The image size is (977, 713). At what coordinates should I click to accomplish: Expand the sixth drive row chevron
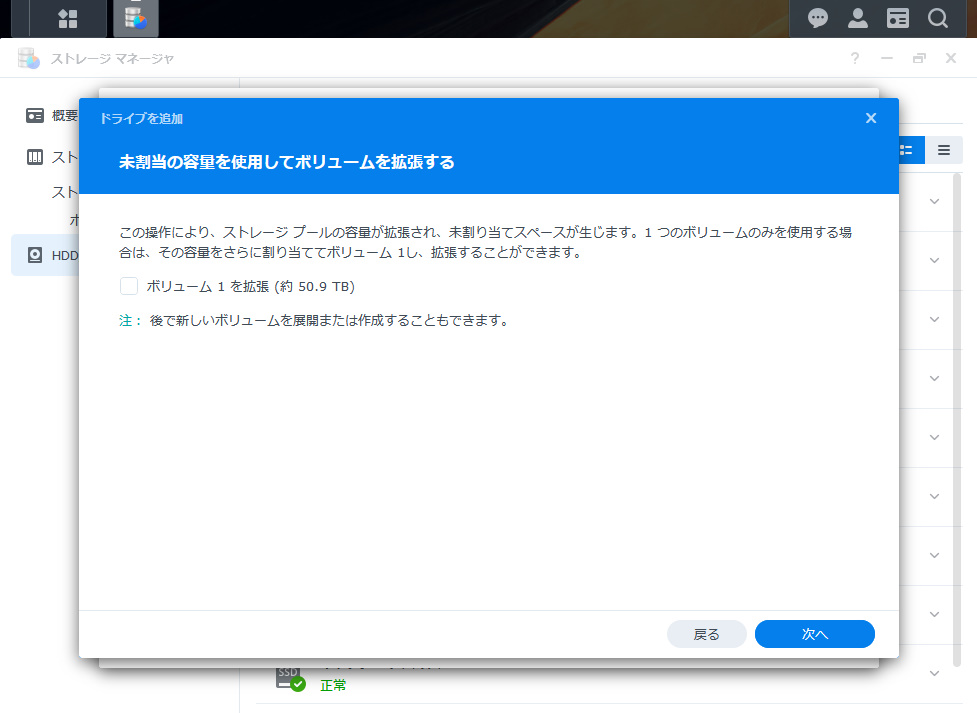pos(935,496)
